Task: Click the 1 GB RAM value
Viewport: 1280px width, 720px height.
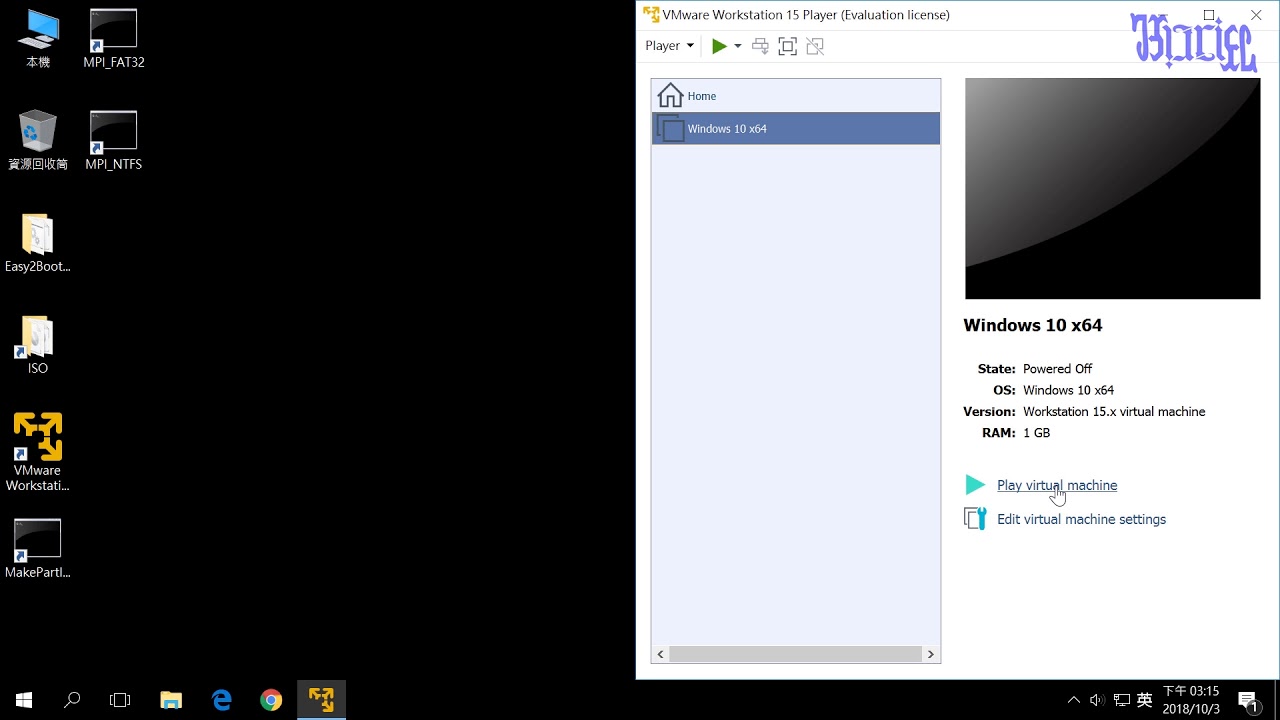Action: (x=1037, y=433)
